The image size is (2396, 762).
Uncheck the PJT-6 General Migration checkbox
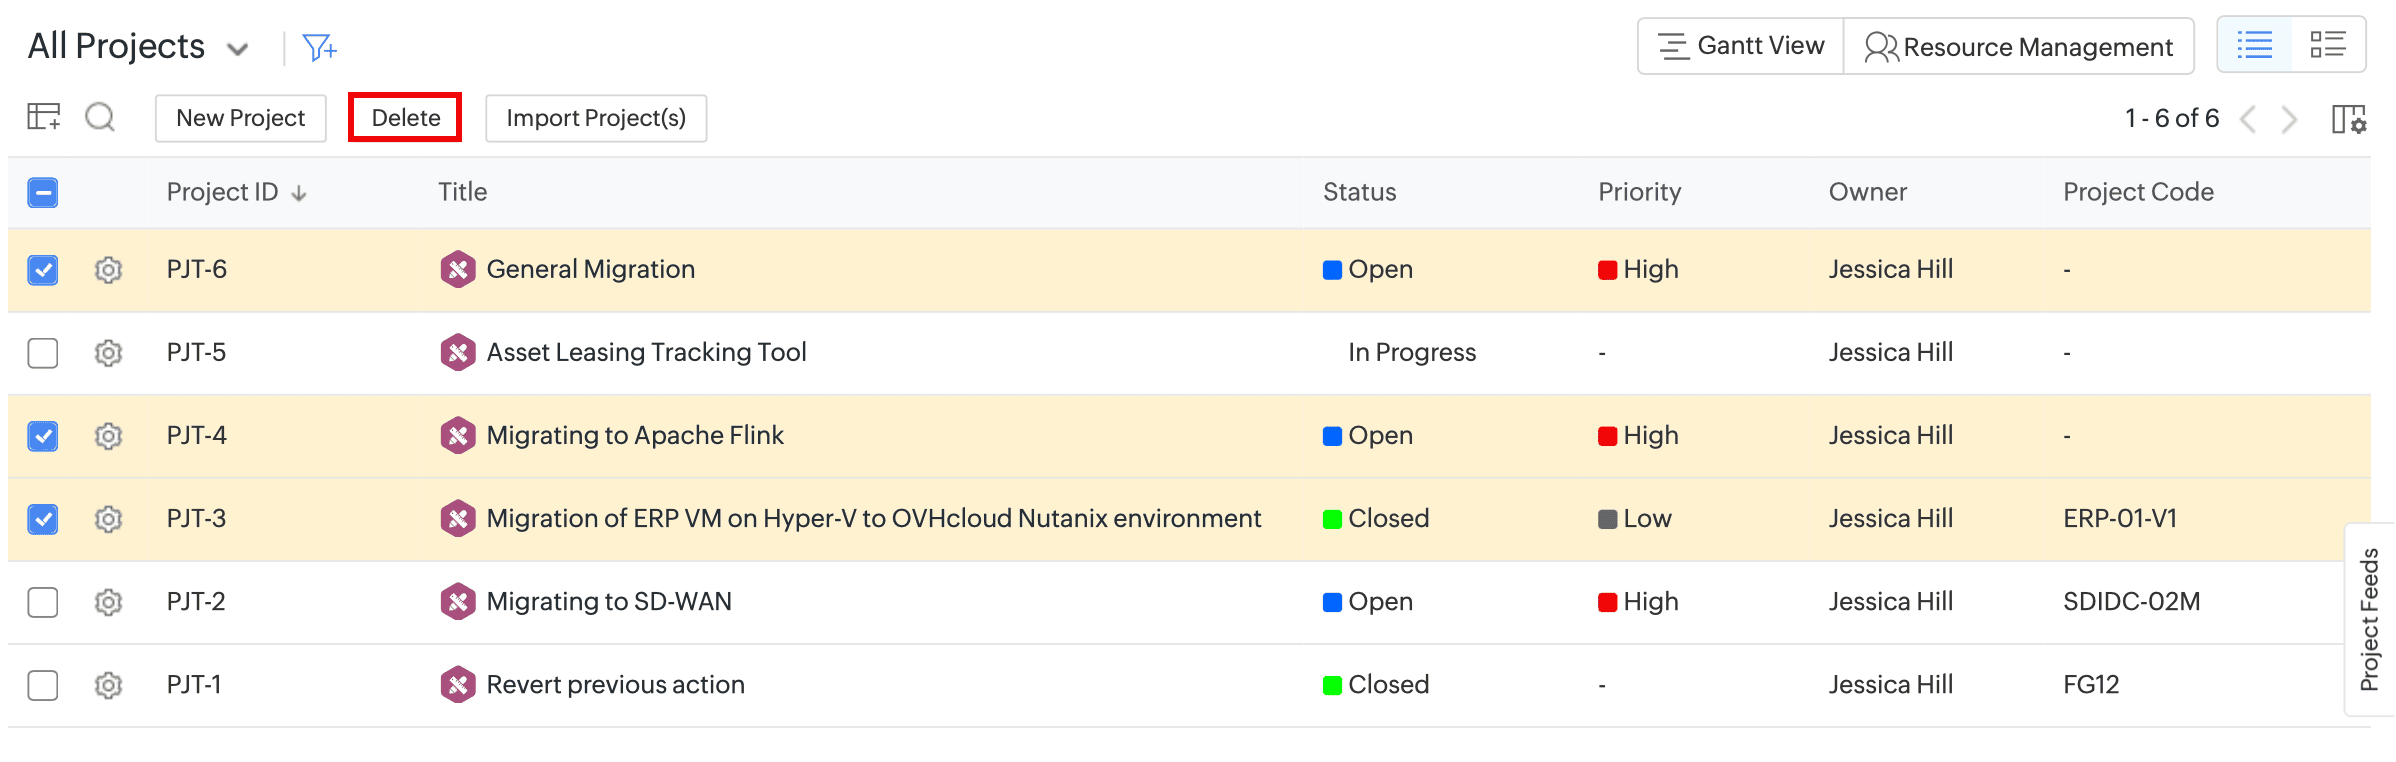point(43,270)
